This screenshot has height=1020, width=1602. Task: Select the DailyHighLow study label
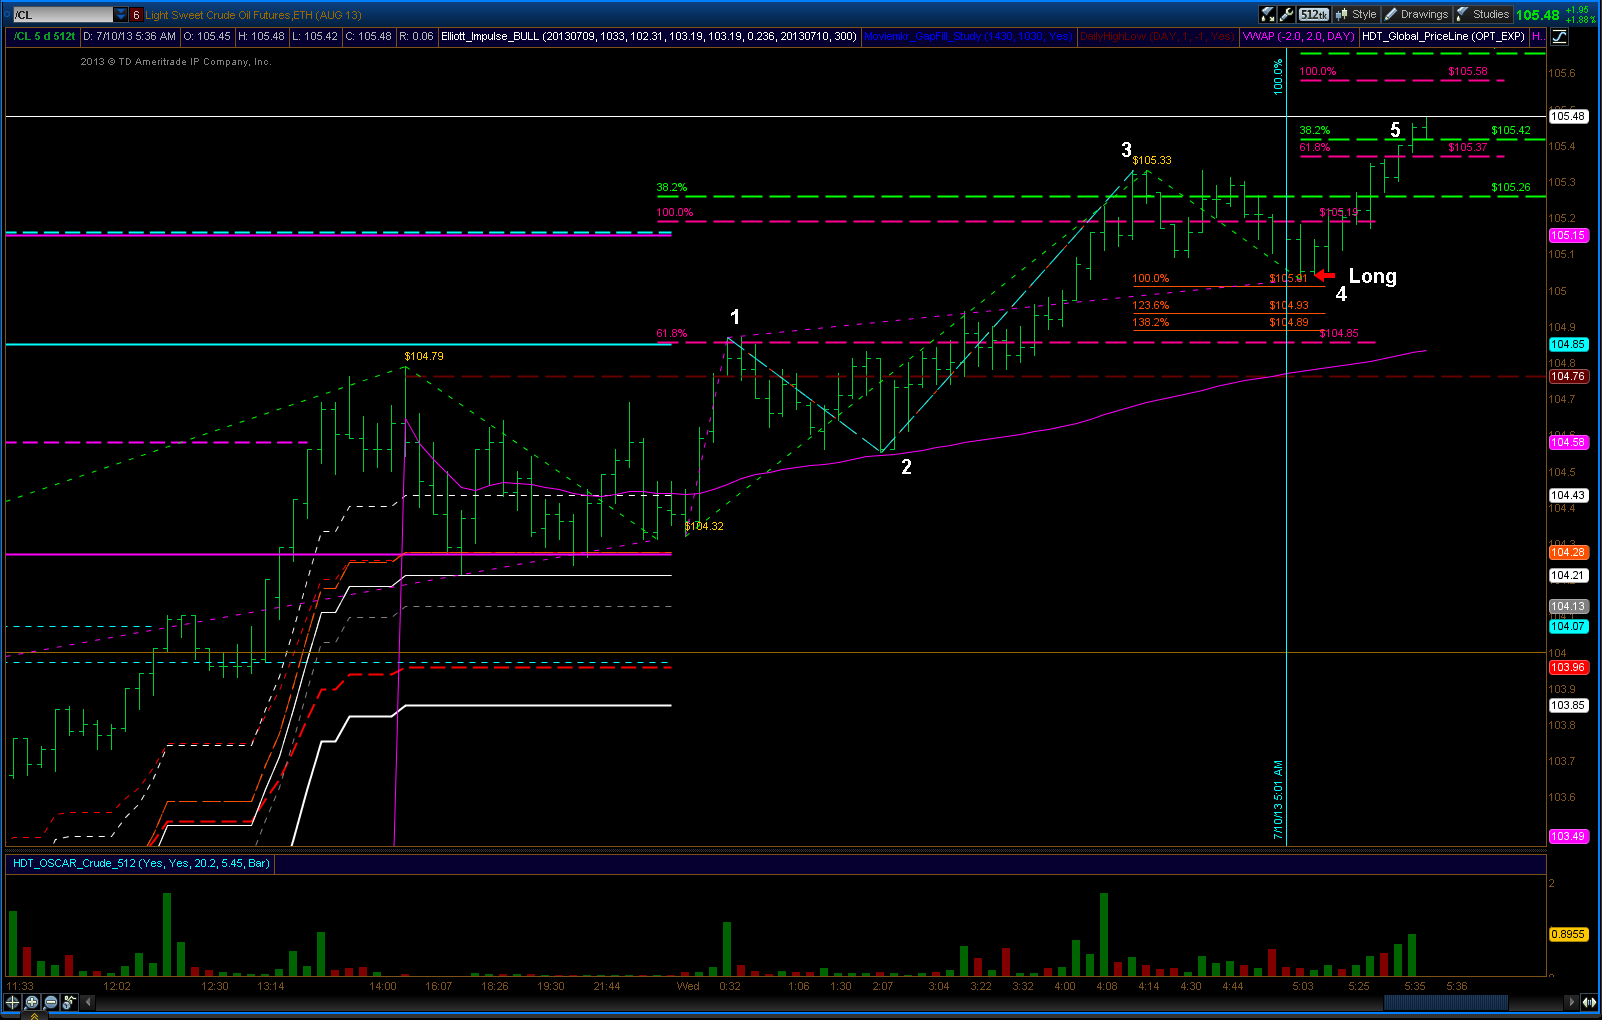pos(1157,36)
